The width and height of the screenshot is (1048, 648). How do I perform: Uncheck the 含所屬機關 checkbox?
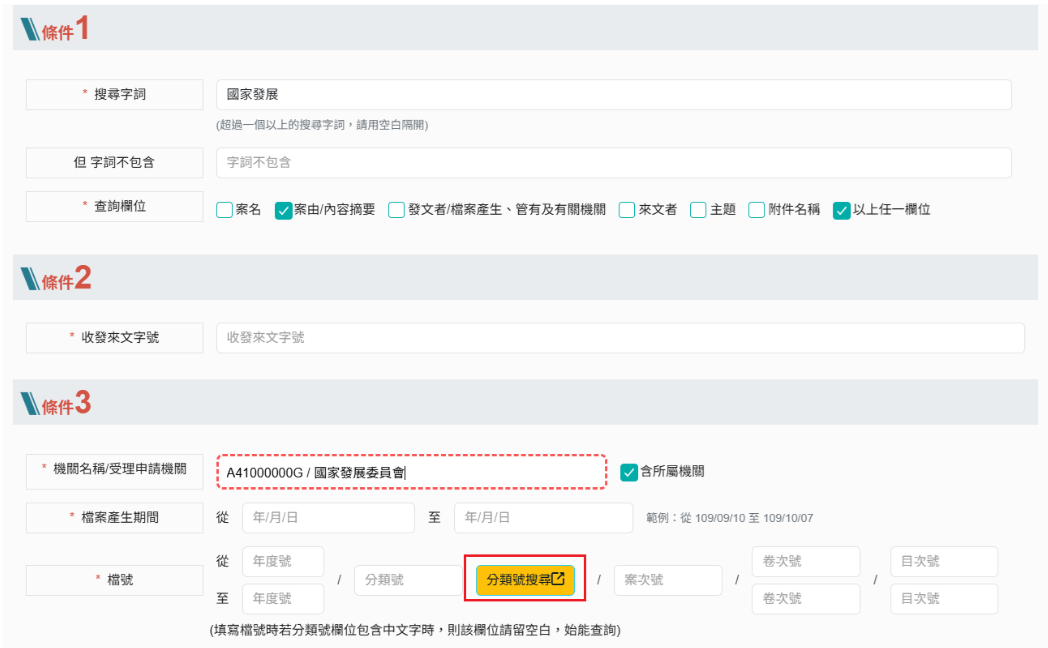(x=629, y=472)
